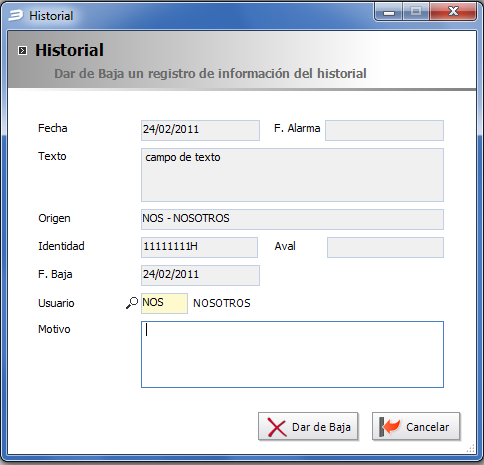Click the red X icon on Dar de Baja
Screen dimensions: 484x465
tap(277, 428)
